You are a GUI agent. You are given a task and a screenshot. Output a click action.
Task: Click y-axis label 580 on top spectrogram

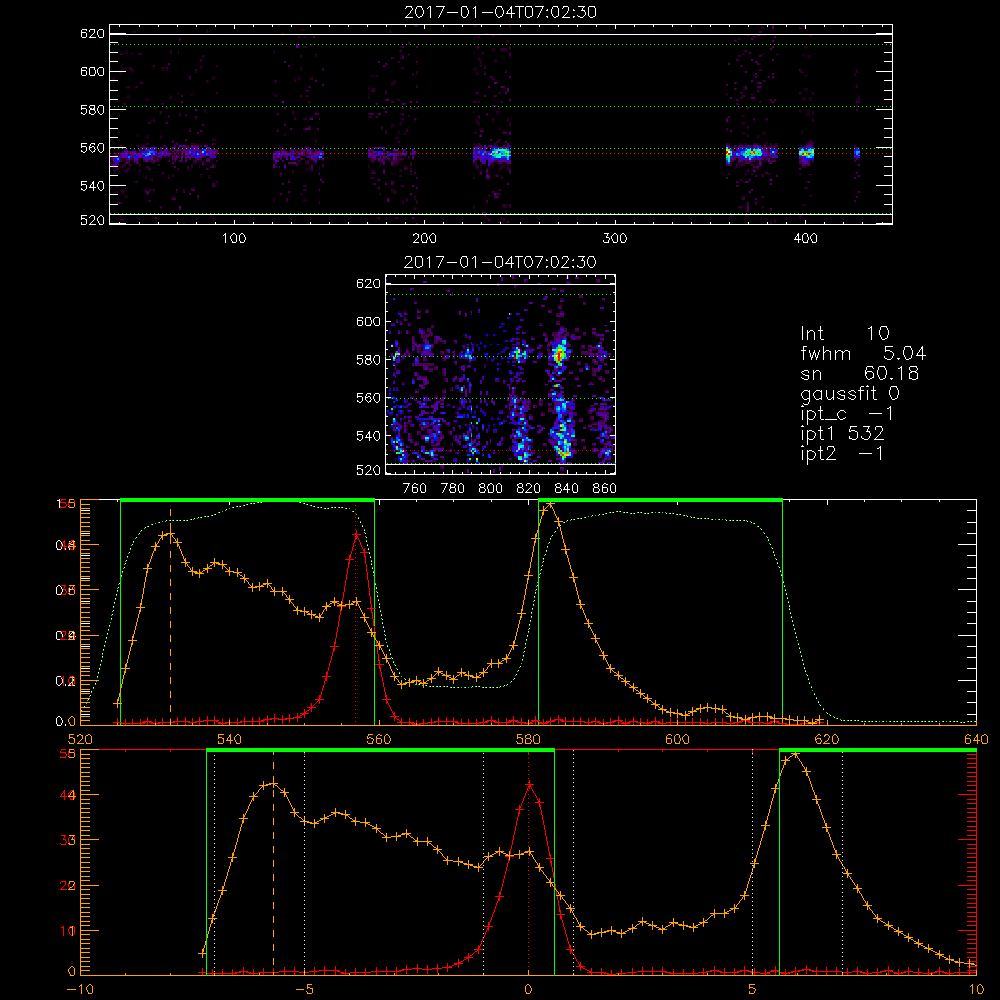pyautogui.click(x=92, y=110)
